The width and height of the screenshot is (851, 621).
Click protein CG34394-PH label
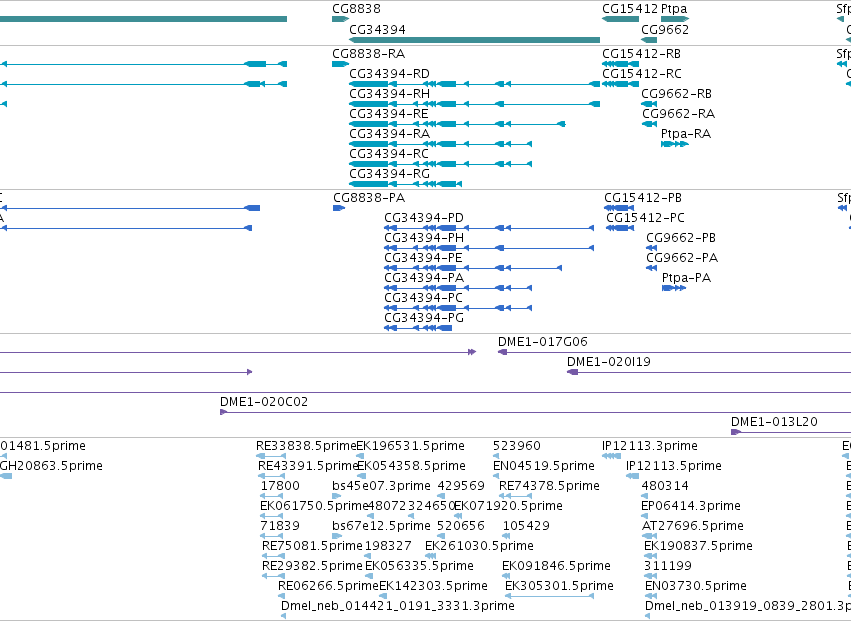click(424, 238)
